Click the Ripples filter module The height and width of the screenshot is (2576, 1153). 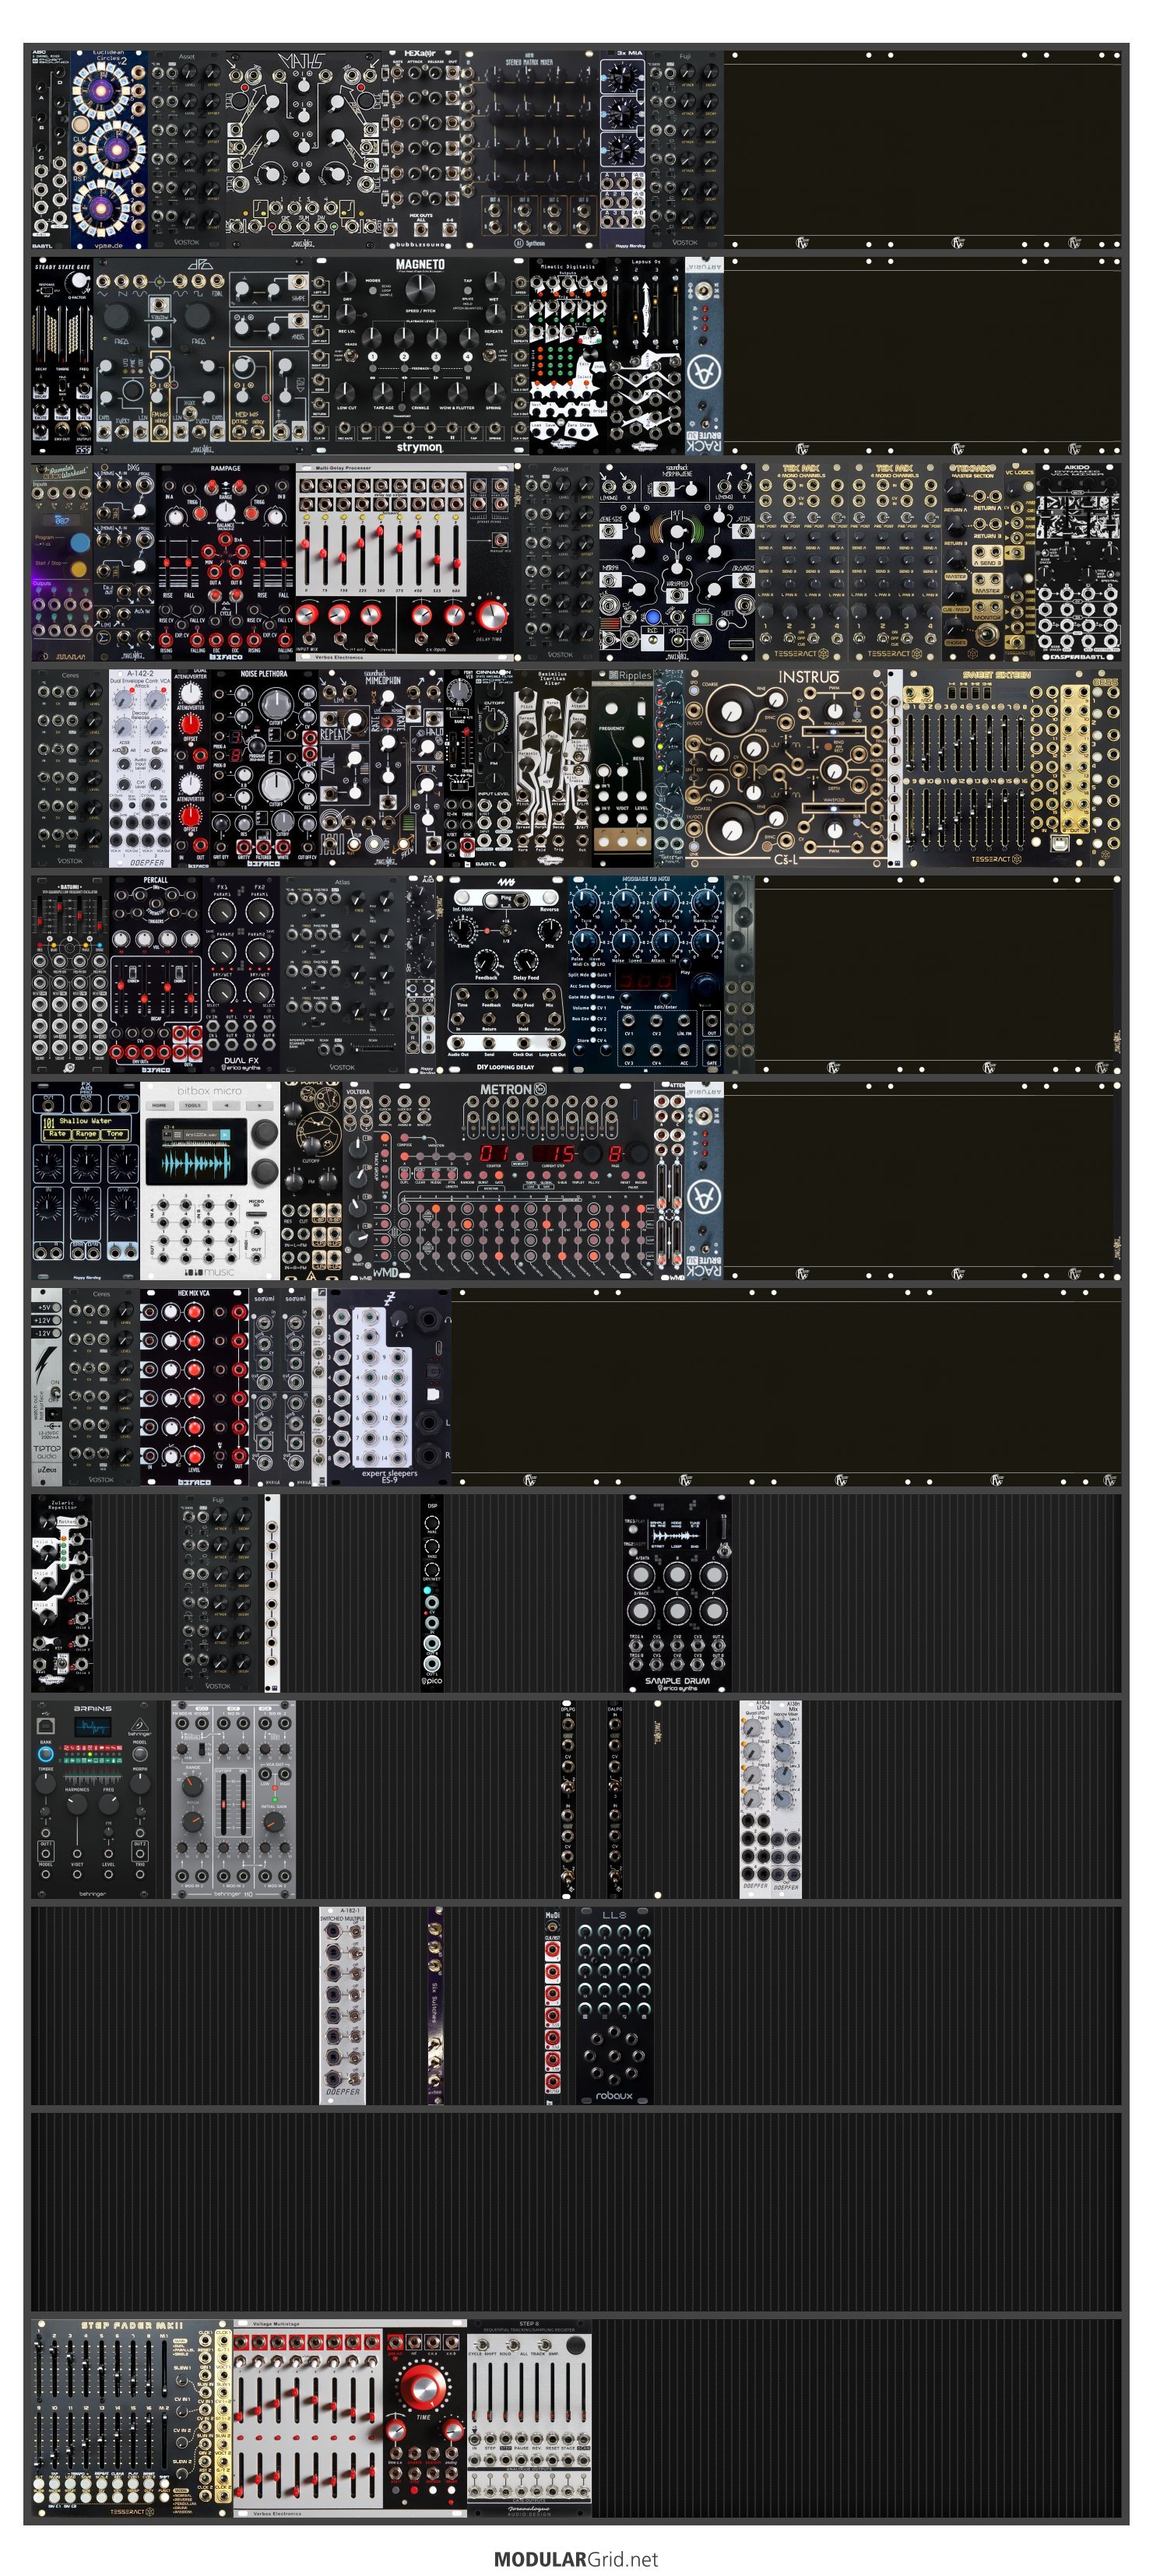[623, 768]
